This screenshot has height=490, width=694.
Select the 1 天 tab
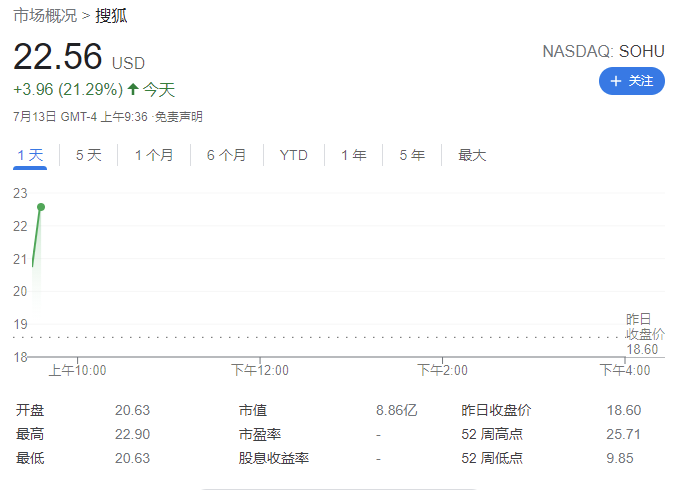pyautogui.click(x=30, y=155)
